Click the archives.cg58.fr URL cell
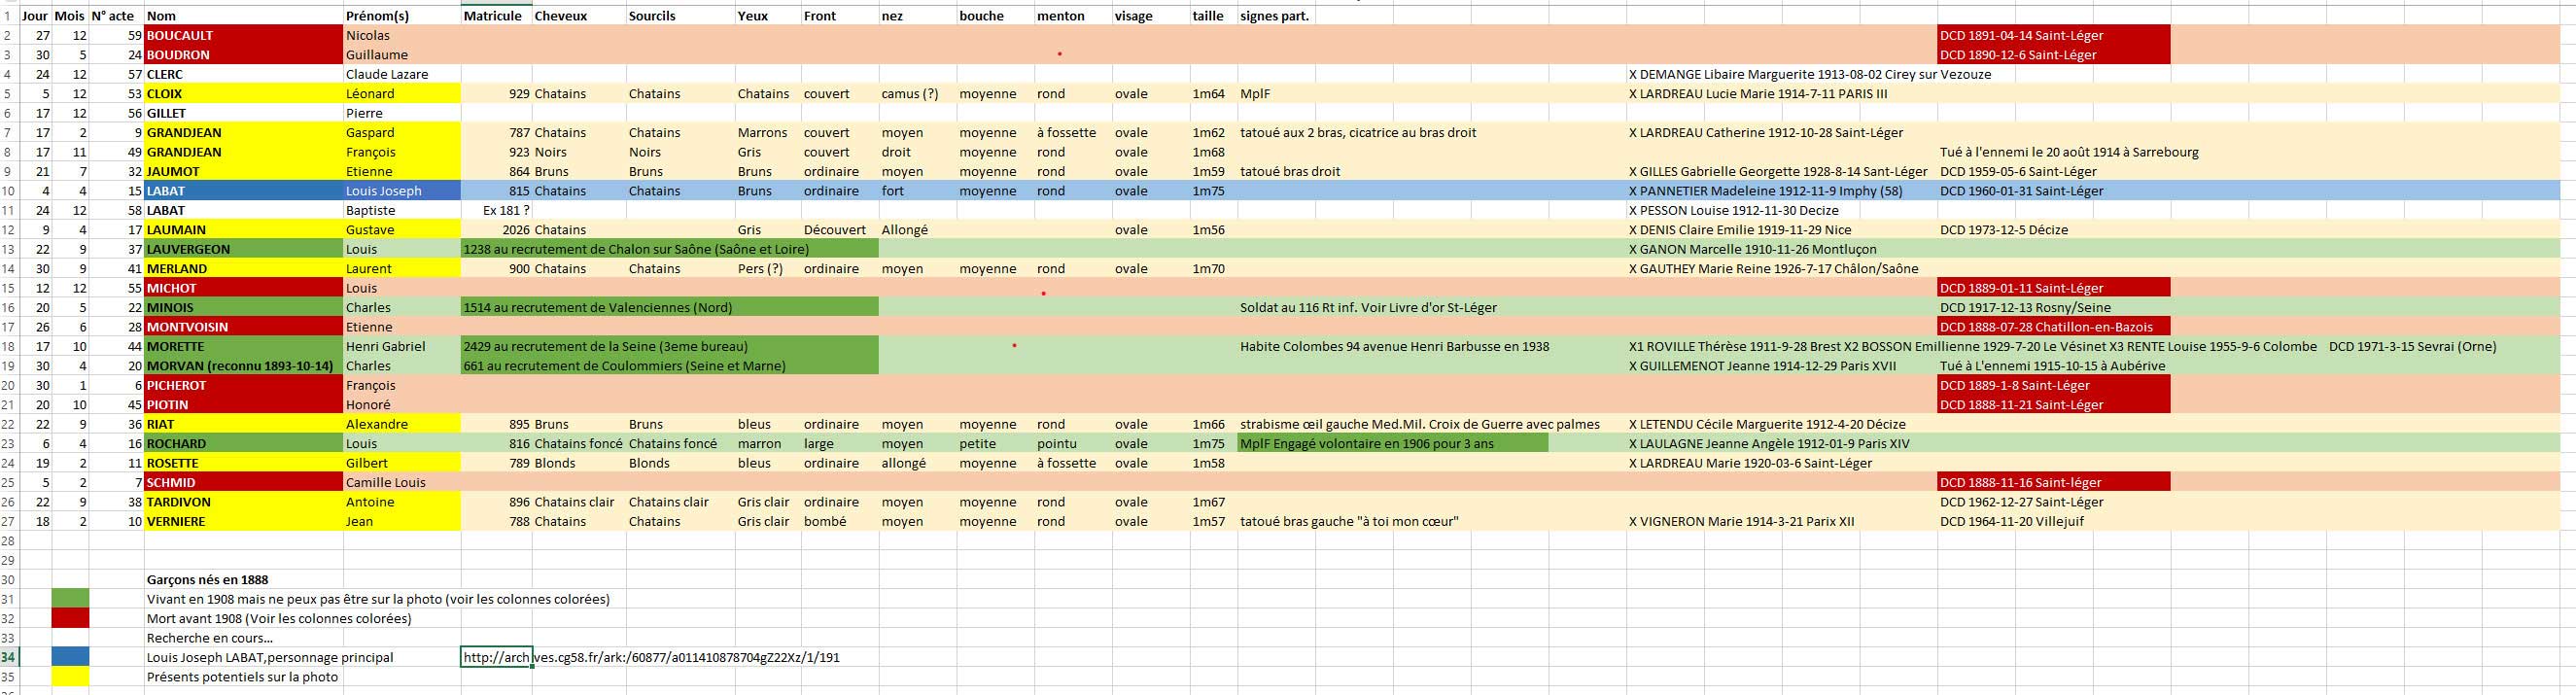The width and height of the screenshot is (2576, 695). (x=496, y=657)
